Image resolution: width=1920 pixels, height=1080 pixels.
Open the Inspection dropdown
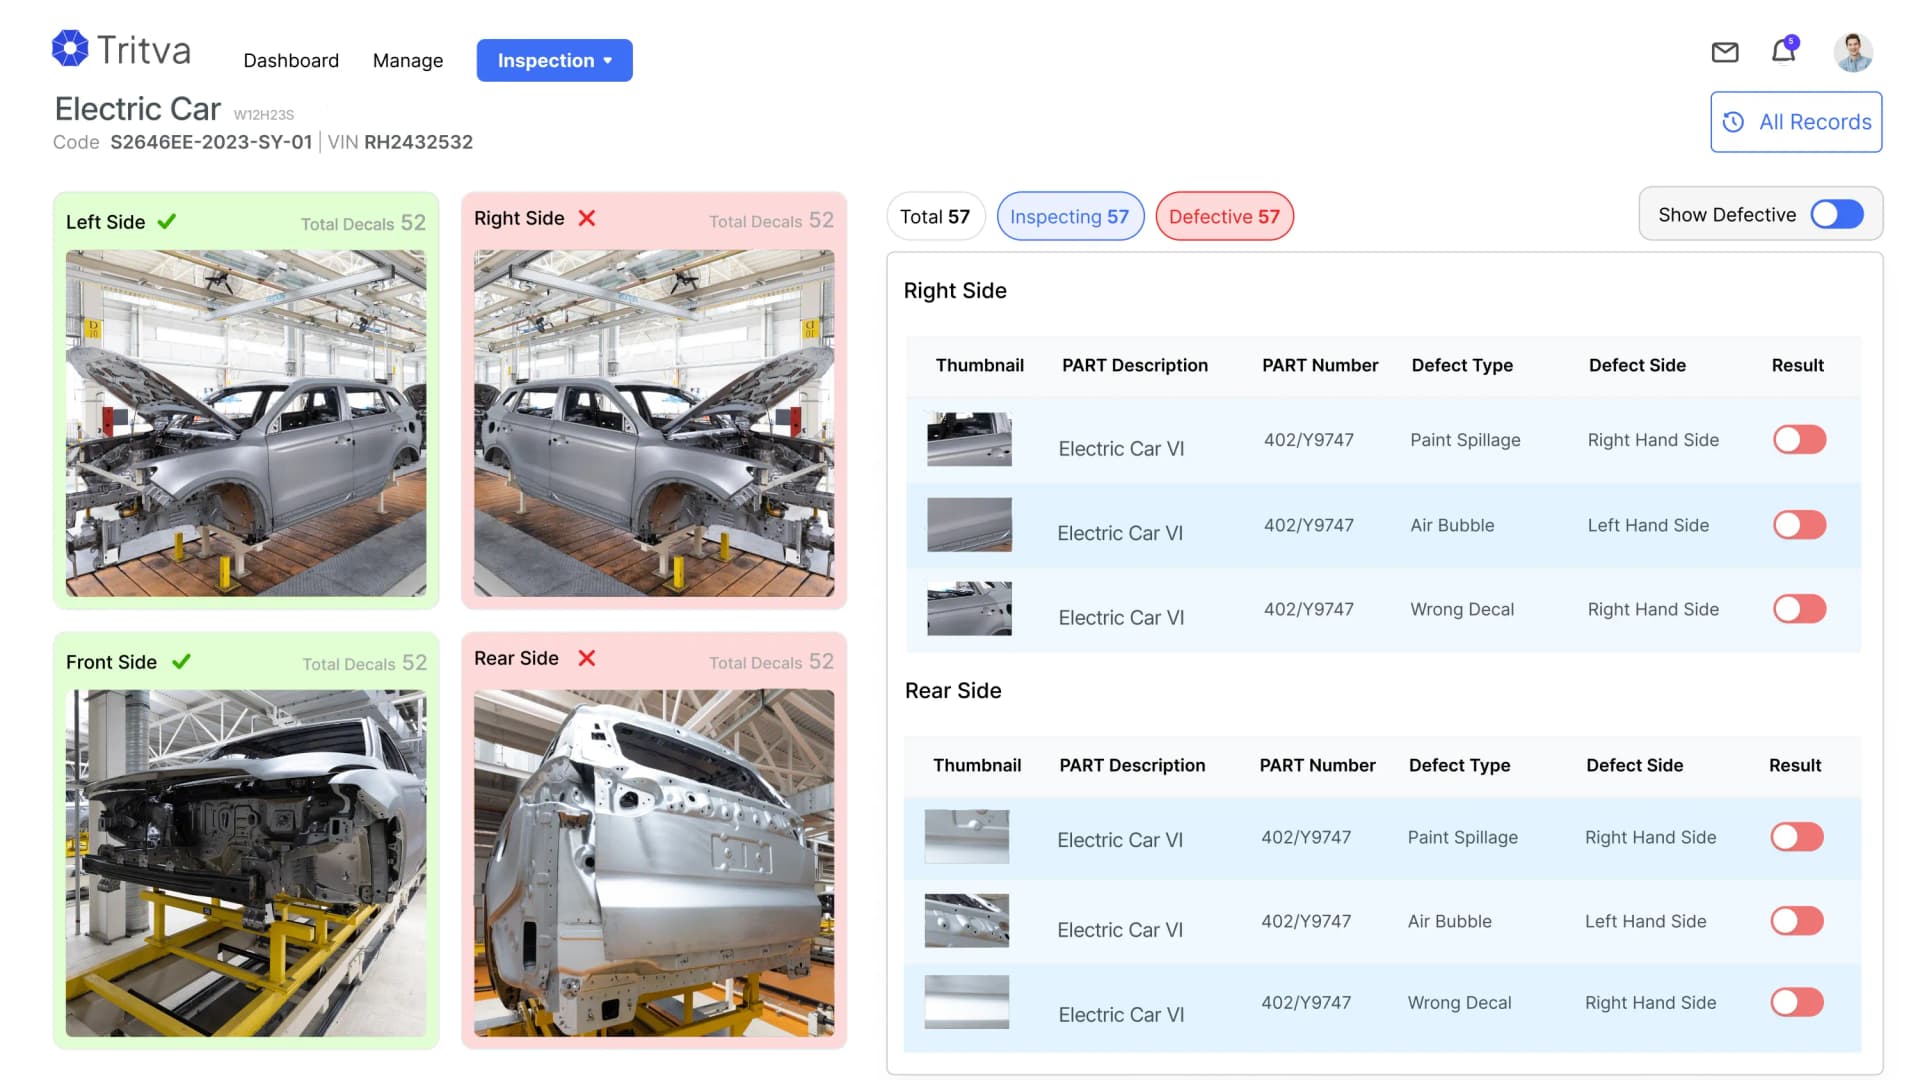[x=554, y=60]
